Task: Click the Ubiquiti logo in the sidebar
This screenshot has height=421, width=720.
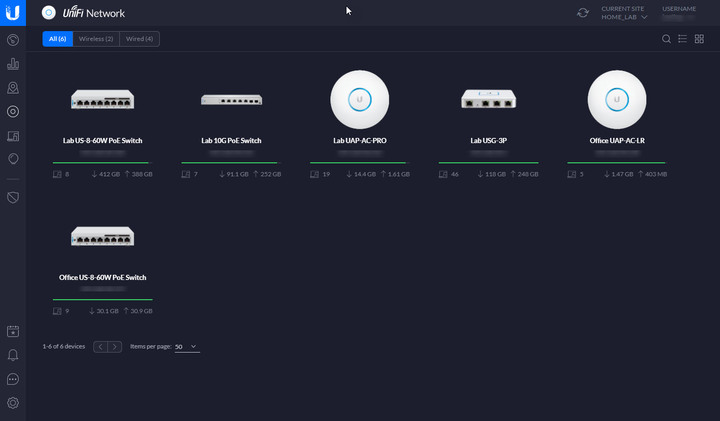Action: (13, 13)
